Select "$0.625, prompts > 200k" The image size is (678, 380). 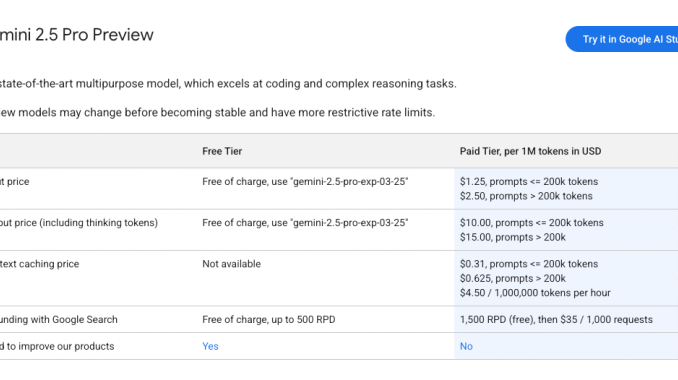512,278
